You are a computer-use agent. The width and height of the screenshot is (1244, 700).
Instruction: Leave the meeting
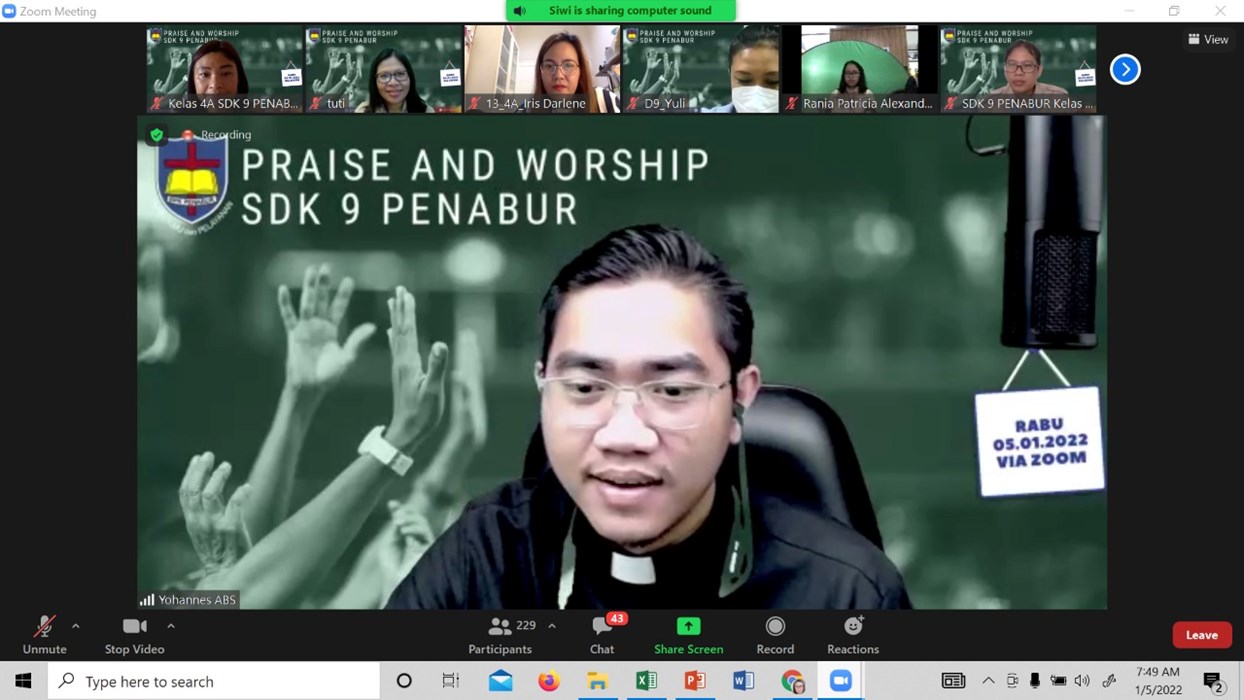pos(1201,635)
